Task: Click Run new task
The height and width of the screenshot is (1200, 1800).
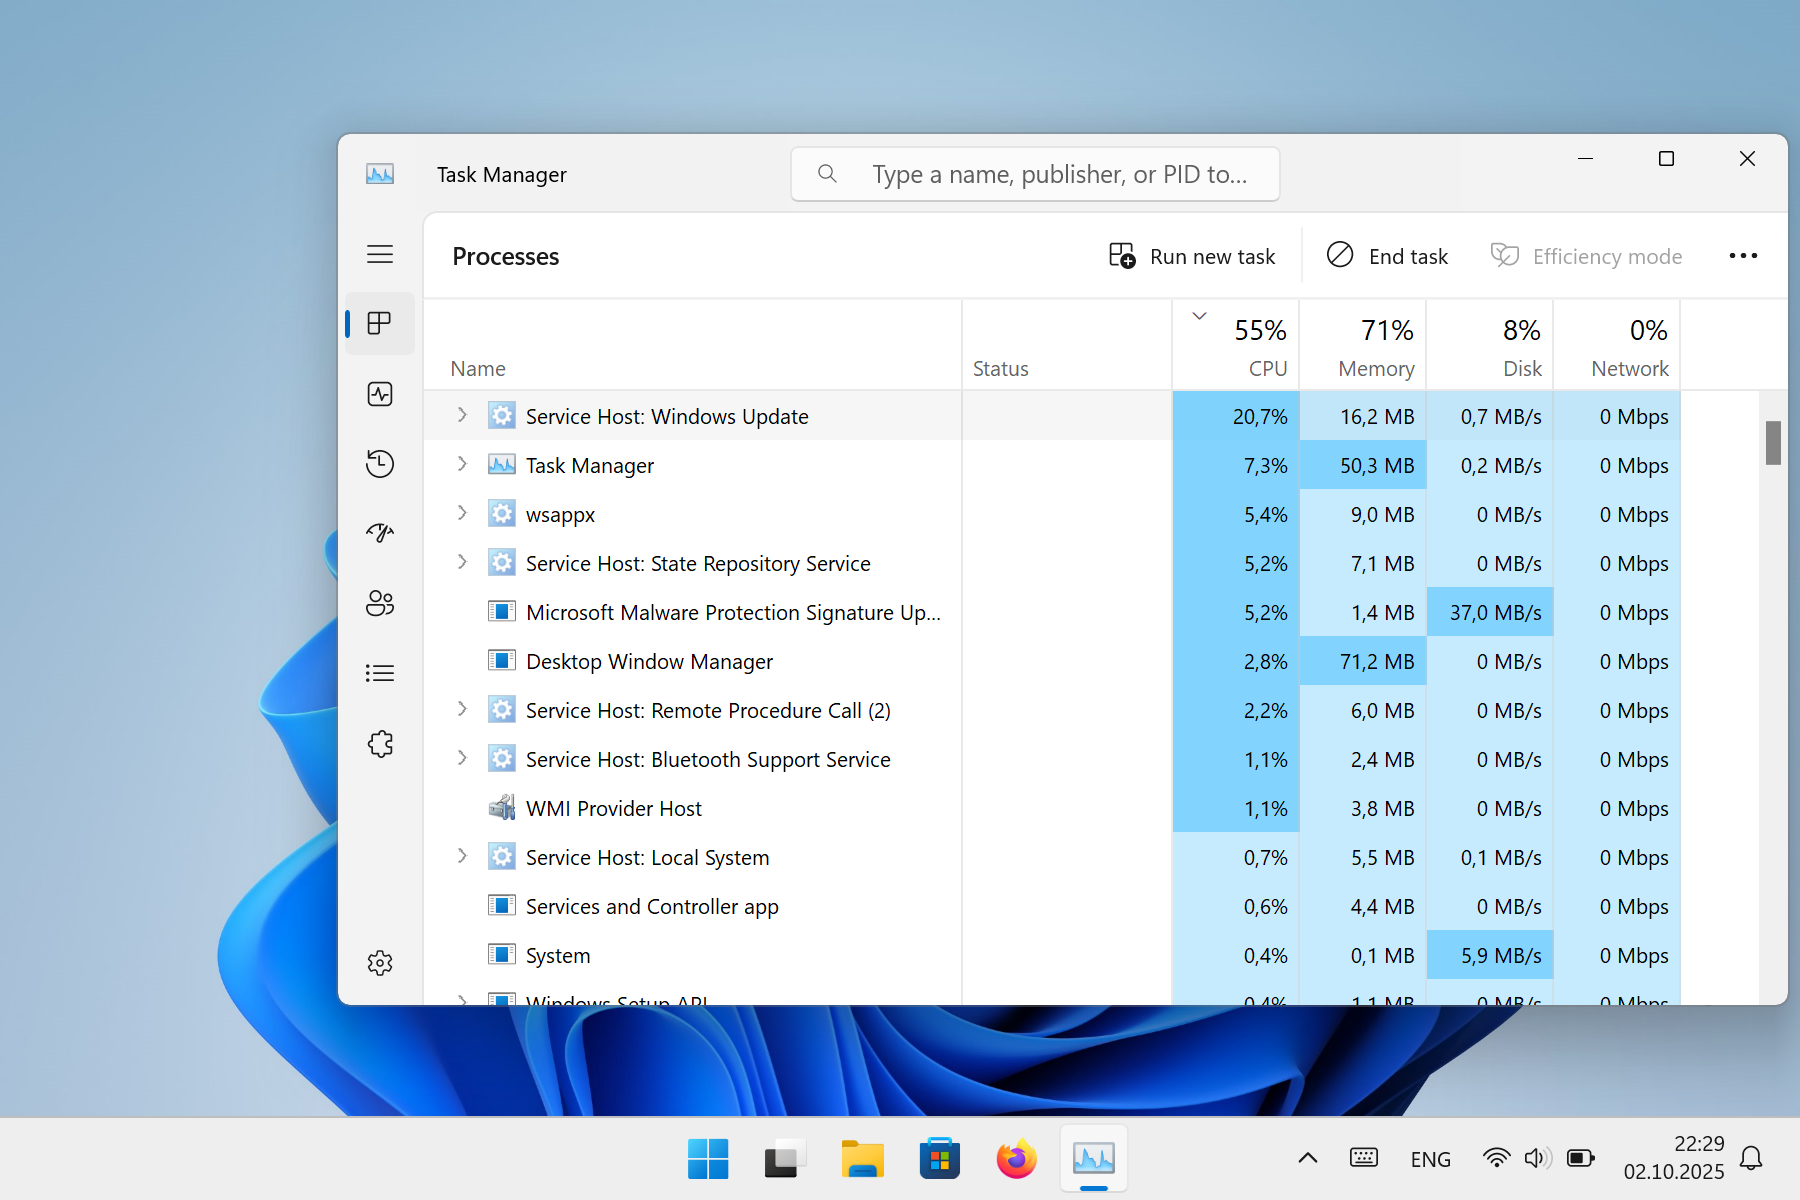Action: pos(1192,256)
